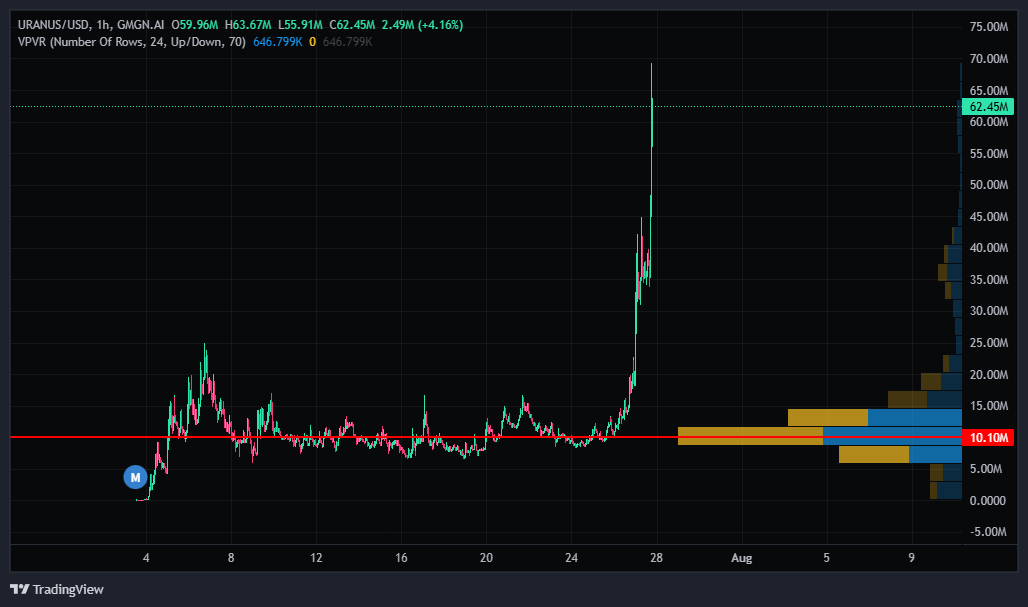
Task: Click the blue M marker on chart
Action: coord(135,477)
